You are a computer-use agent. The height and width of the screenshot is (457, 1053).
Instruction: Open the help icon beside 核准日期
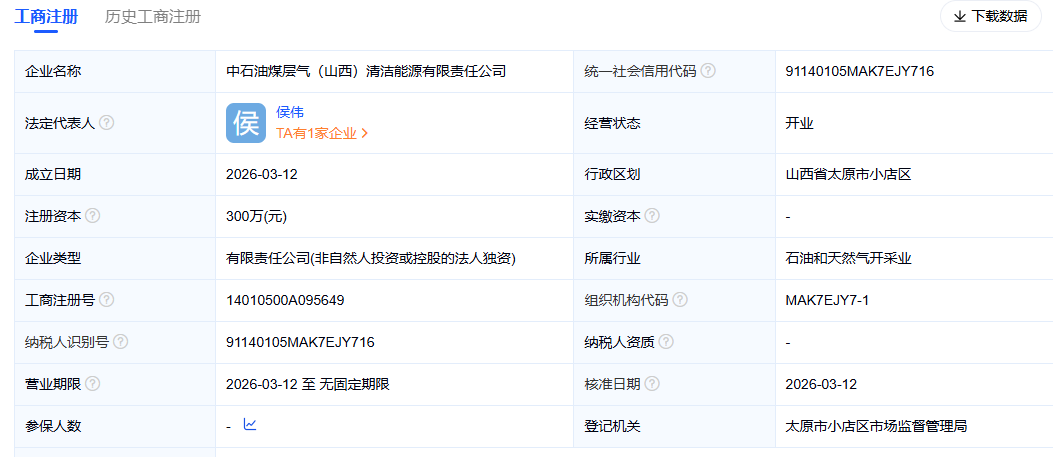(651, 384)
